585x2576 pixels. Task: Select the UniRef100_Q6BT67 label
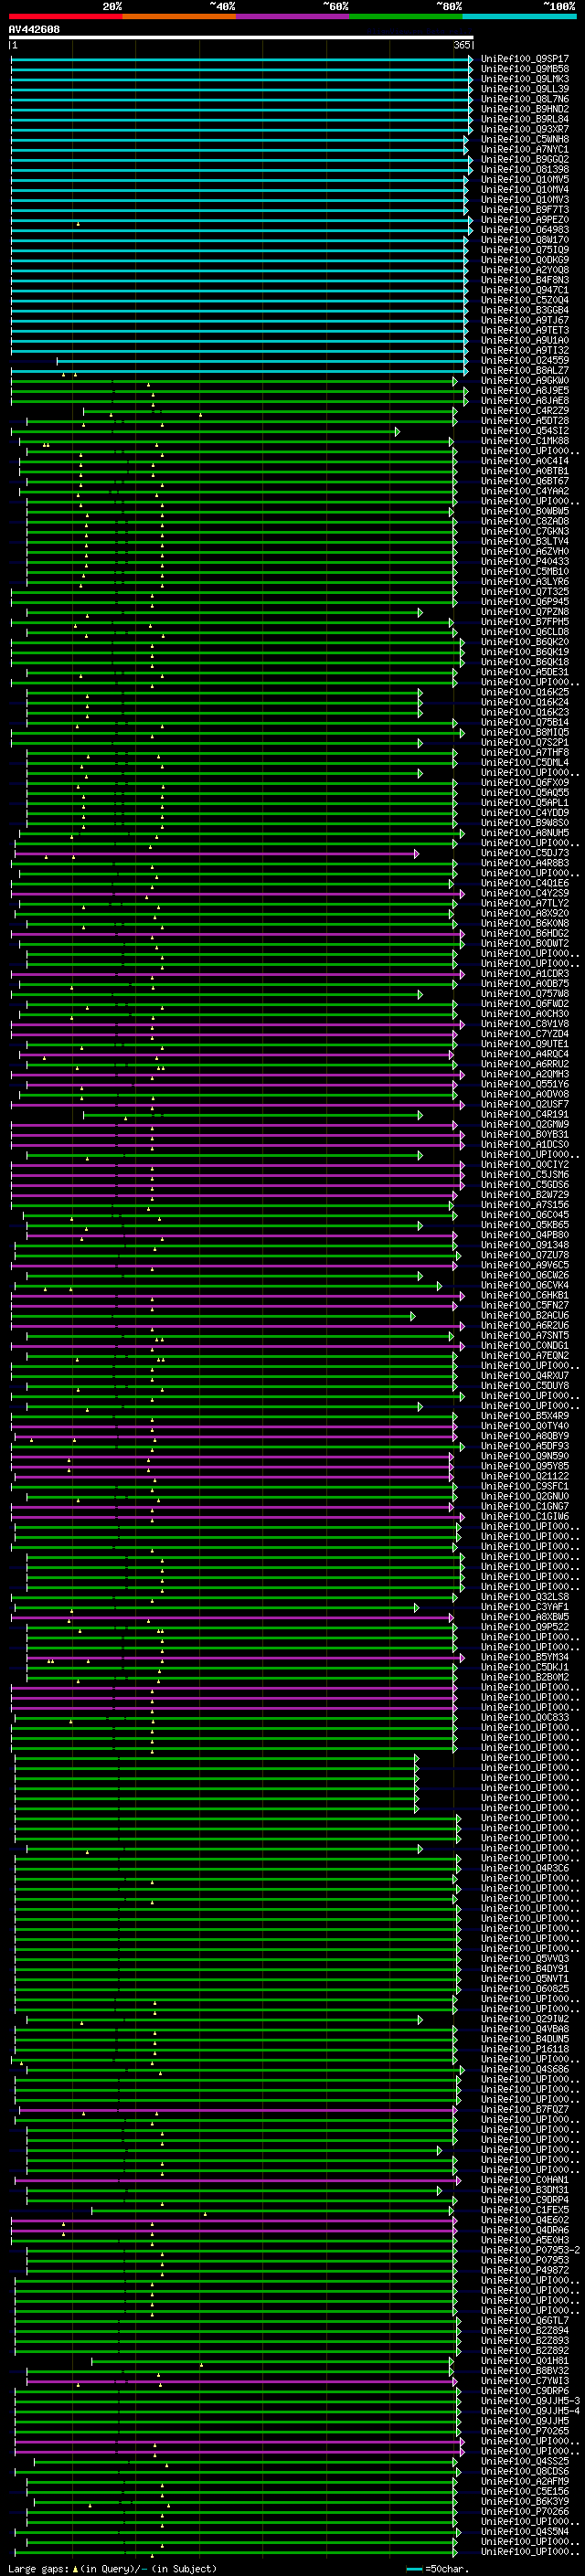click(x=524, y=481)
